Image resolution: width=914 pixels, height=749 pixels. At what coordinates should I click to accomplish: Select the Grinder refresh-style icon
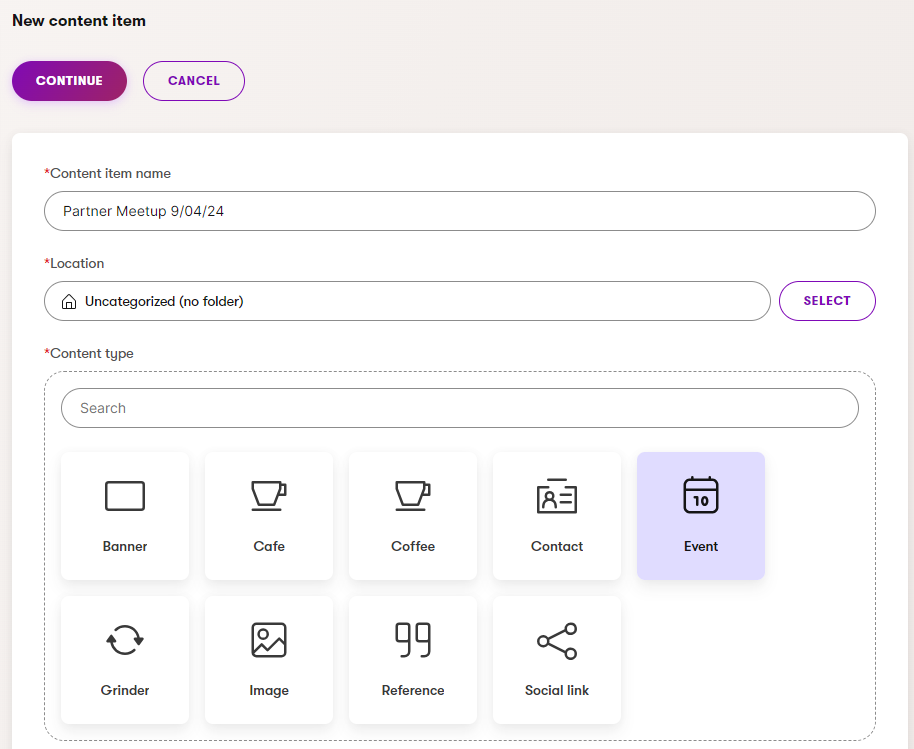click(124, 640)
